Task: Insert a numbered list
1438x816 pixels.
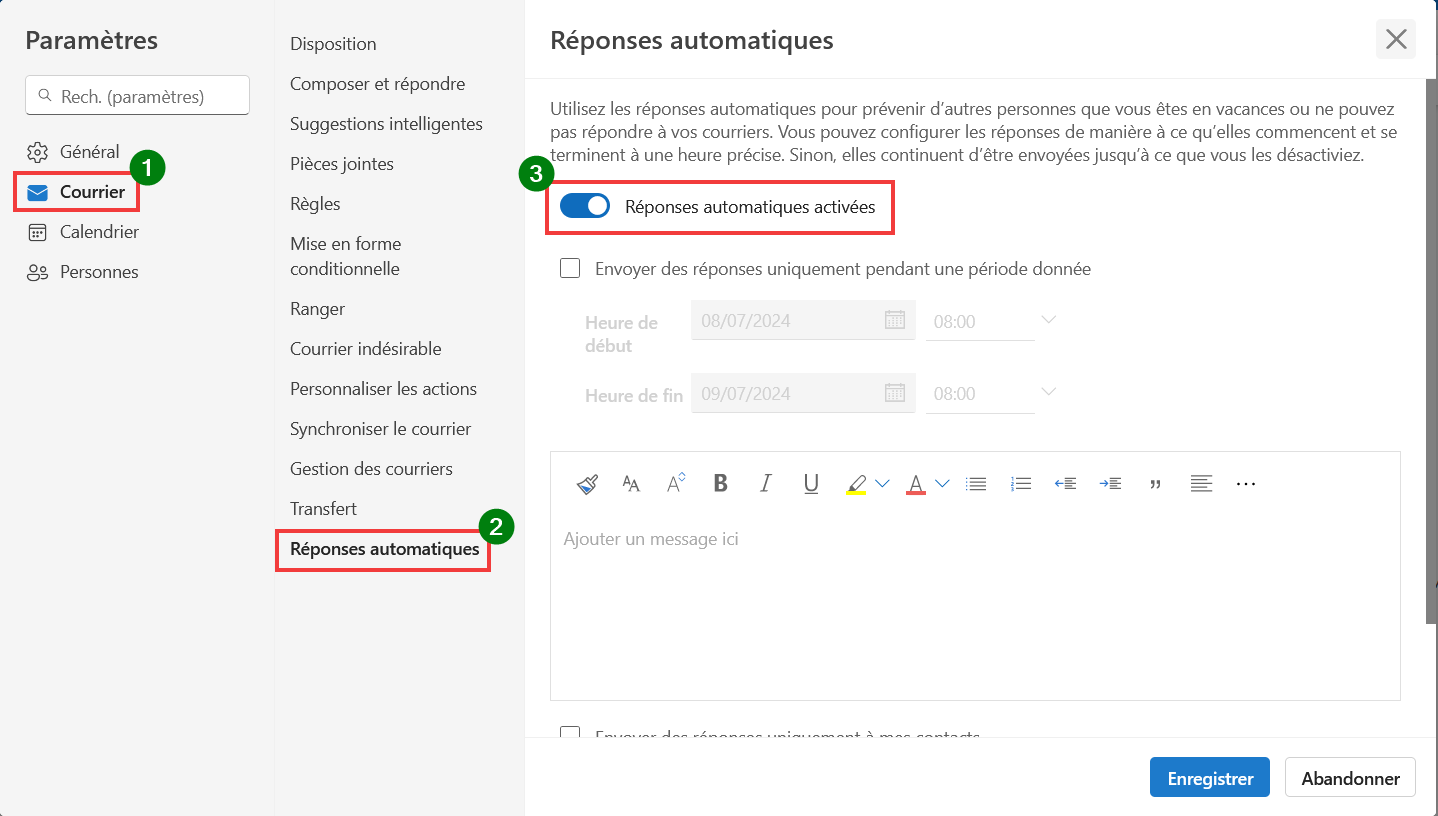Action: pos(1021,484)
